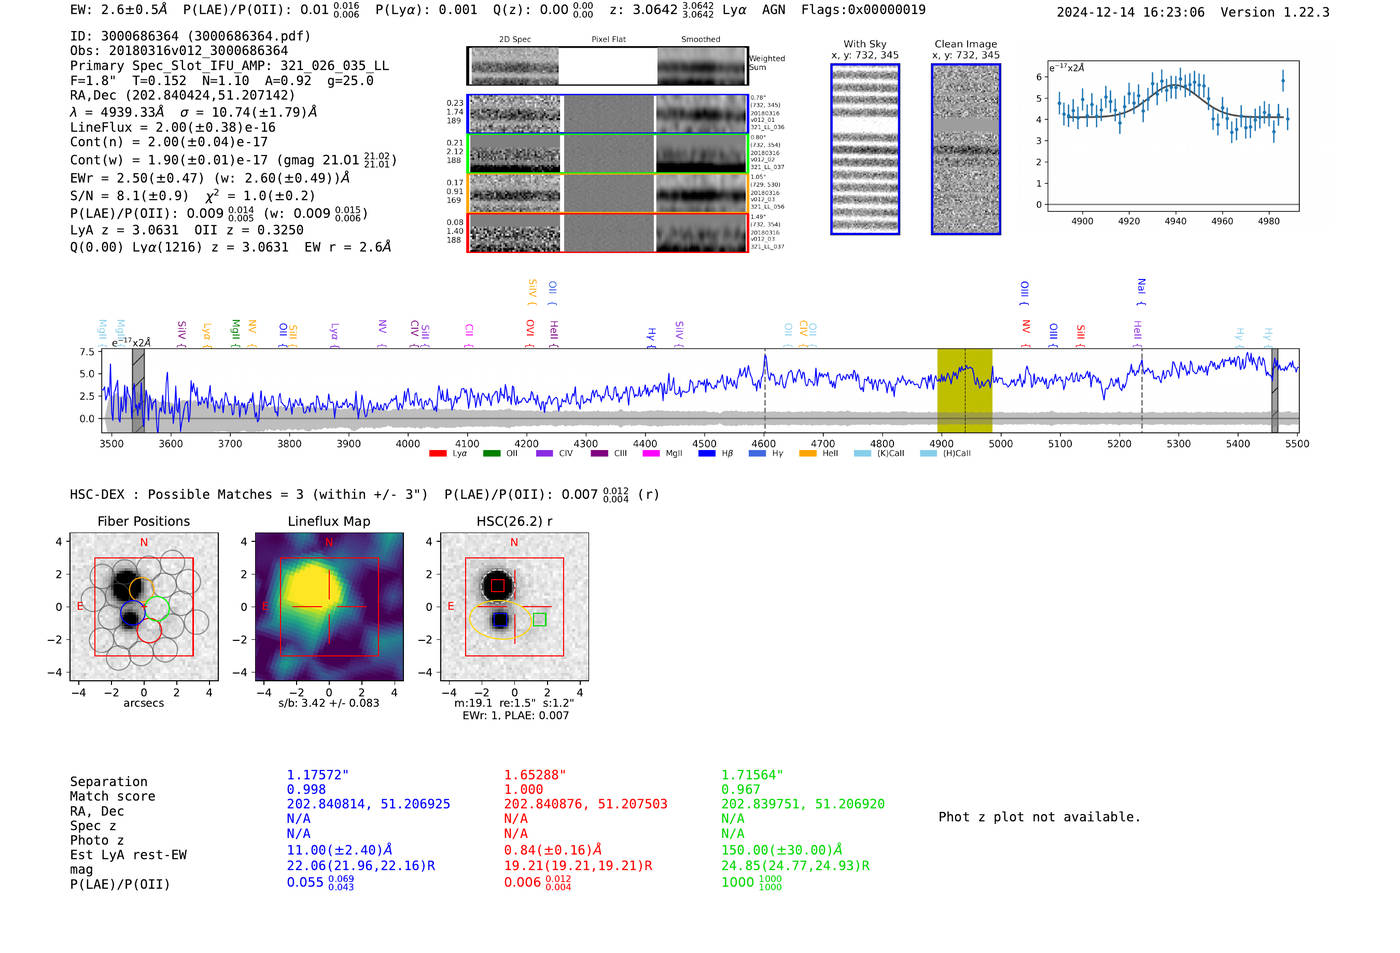
Task: Click the yellow highlighted band in spectrum
Action: 964,391
